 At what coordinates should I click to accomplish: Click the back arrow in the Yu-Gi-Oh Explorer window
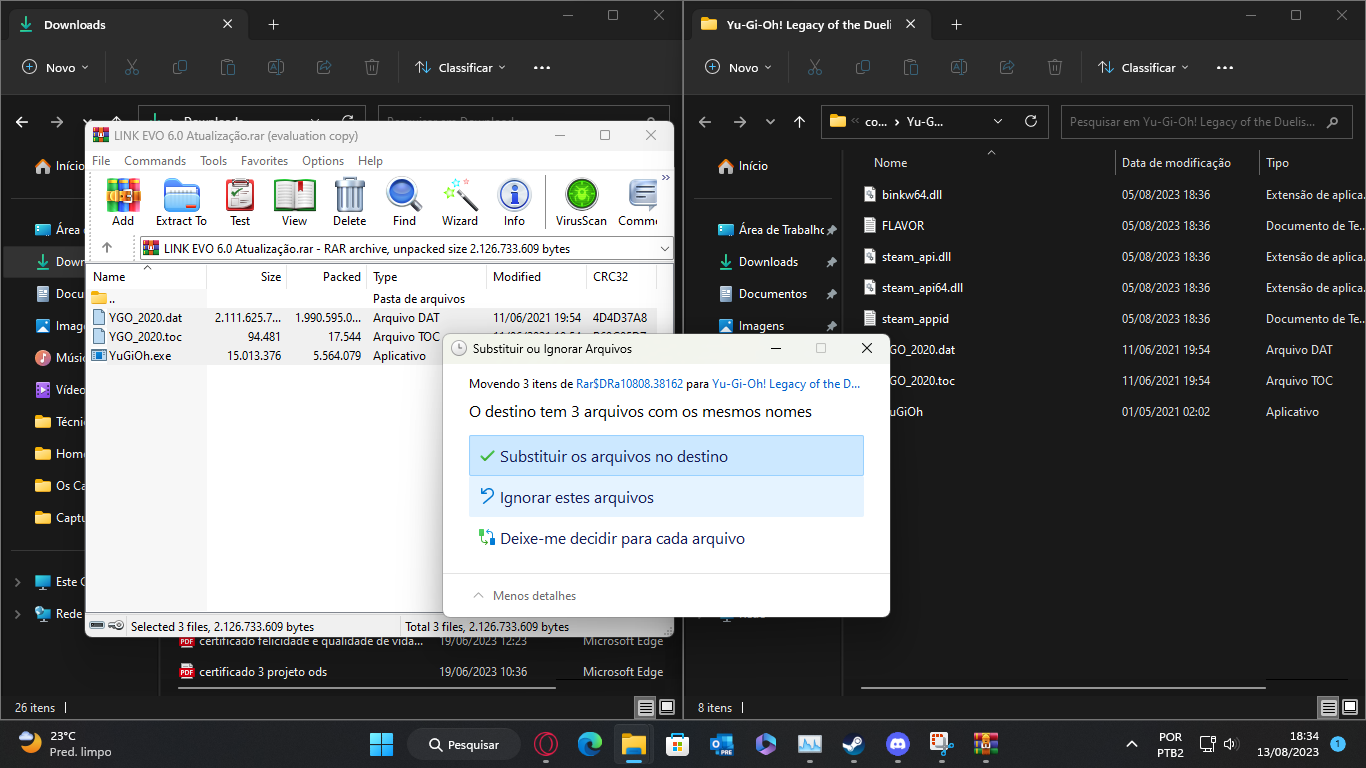pyautogui.click(x=705, y=122)
